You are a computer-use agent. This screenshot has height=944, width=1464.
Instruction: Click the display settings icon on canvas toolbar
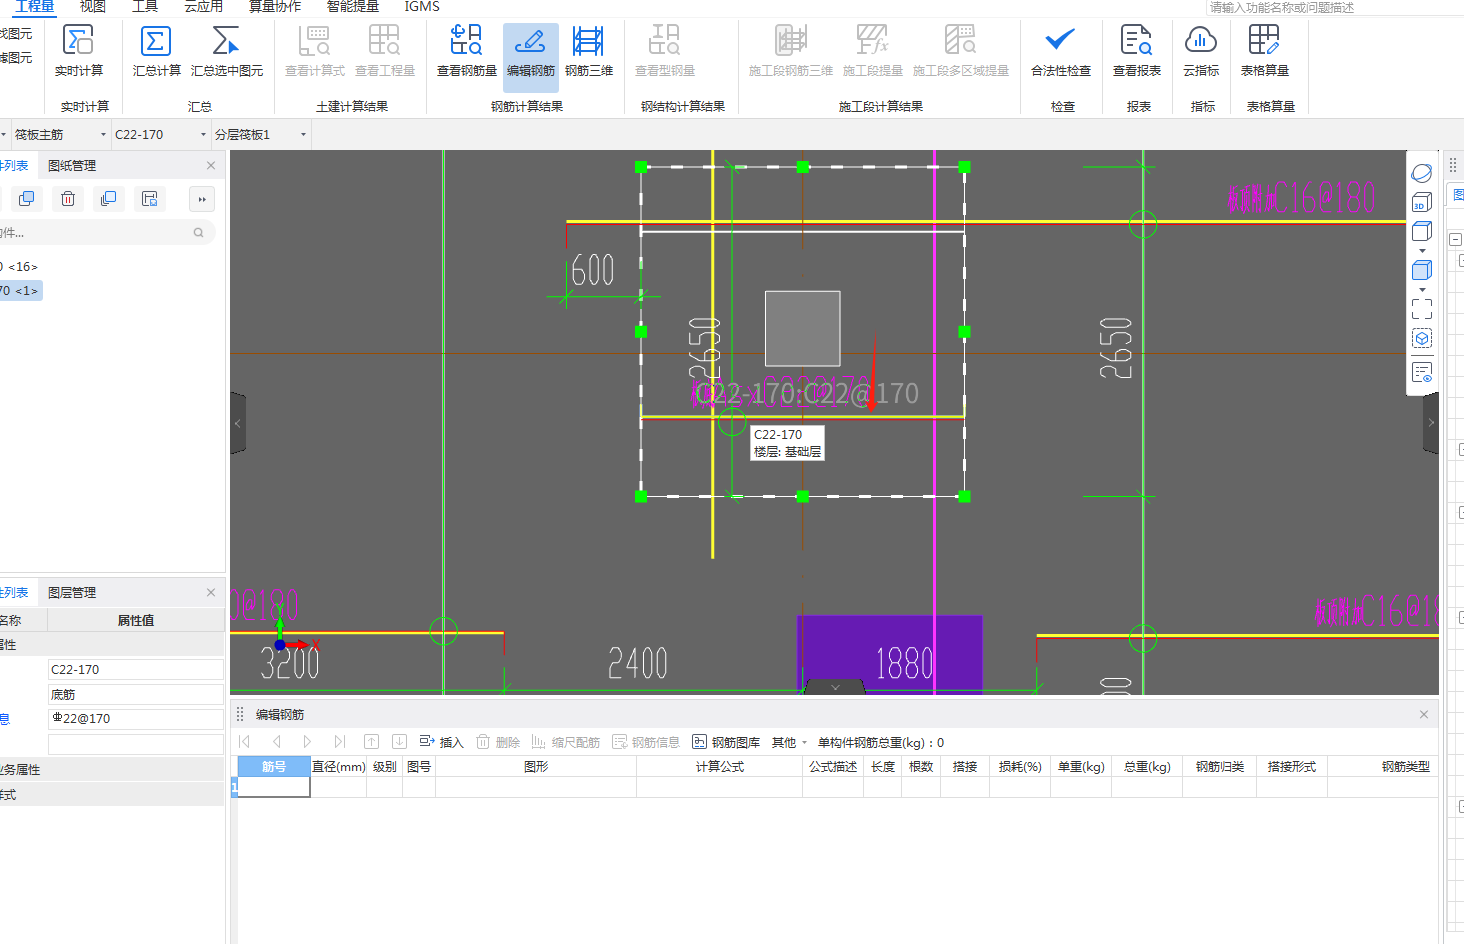tap(1421, 372)
